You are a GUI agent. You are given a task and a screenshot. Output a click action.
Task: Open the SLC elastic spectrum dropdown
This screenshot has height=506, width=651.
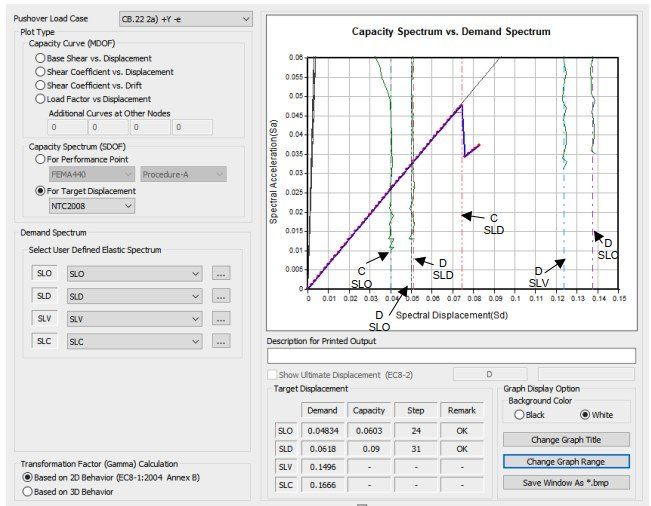point(135,342)
